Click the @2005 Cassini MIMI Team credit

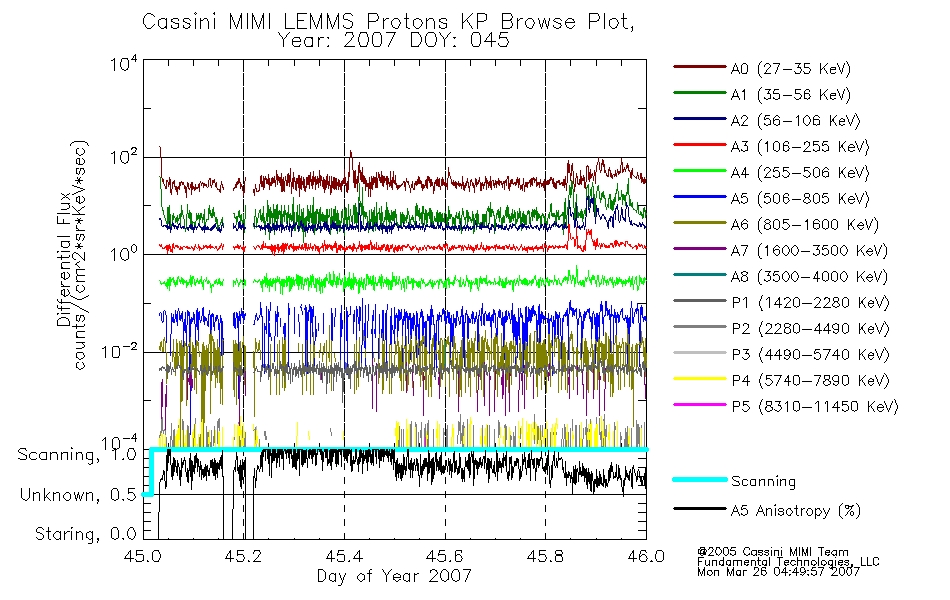[x=773, y=552]
